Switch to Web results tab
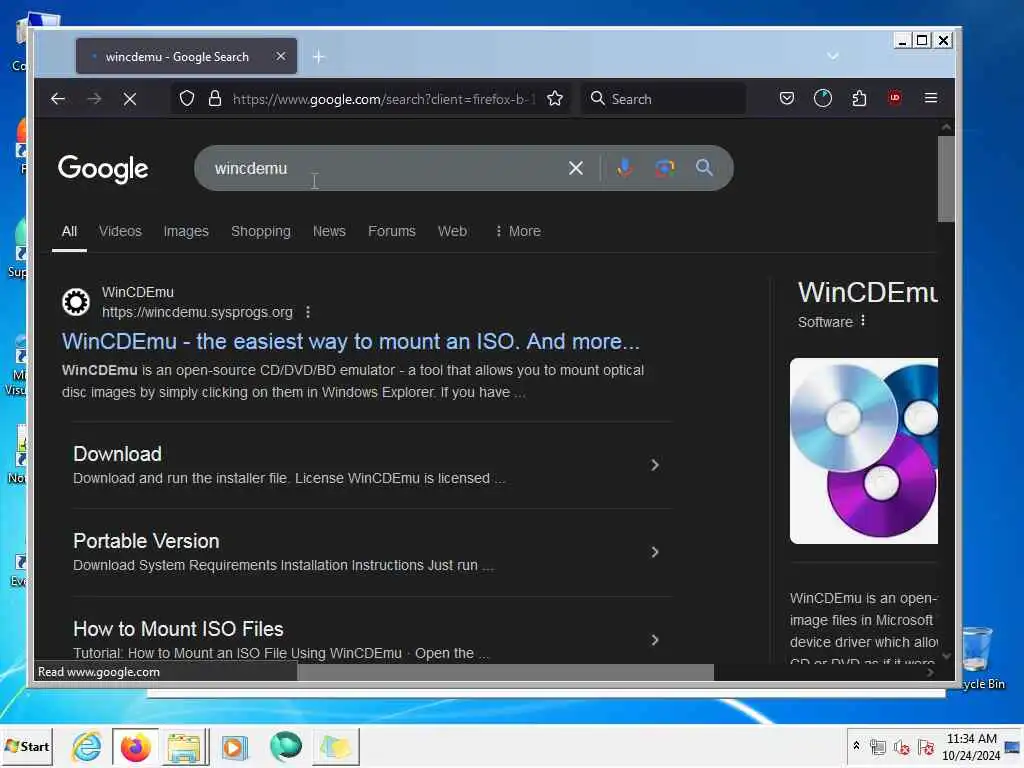The height and width of the screenshot is (768, 1024). [452, 231]
